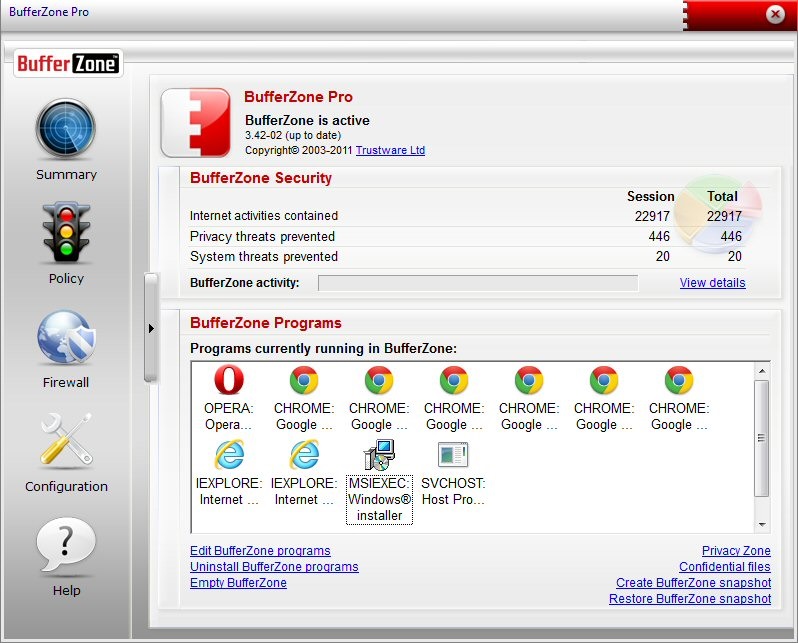Click Total value 446

(x=731, y=236)
